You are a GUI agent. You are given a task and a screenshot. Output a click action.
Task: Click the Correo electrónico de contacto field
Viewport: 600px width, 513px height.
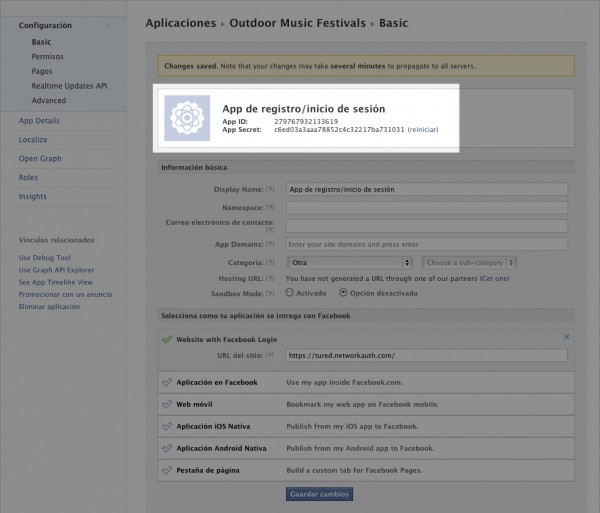[x=427, y=226]
